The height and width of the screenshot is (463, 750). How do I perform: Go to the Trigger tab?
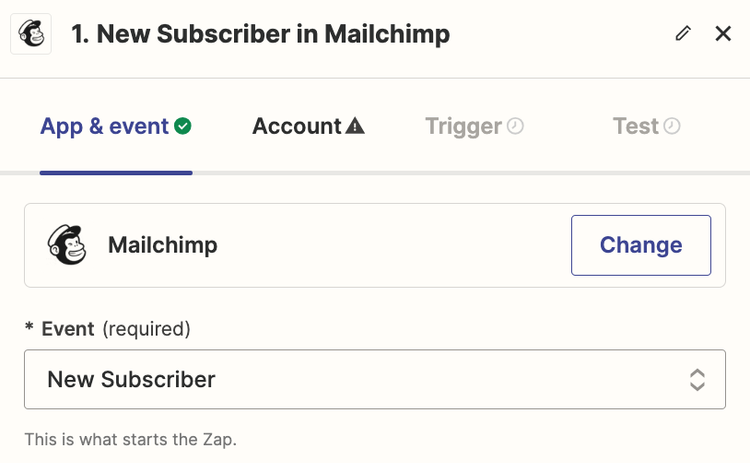coord(463,126)
